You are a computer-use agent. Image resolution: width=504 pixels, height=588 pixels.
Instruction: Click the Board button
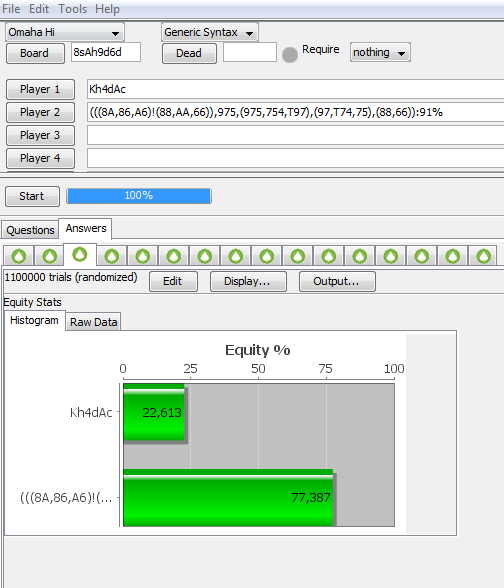[x=35, y=53]
